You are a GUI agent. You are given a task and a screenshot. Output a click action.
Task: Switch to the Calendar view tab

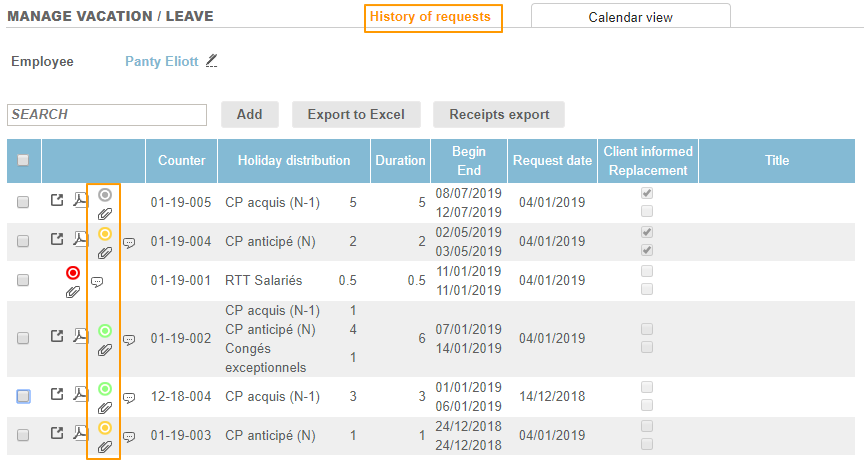click(630, 17)
